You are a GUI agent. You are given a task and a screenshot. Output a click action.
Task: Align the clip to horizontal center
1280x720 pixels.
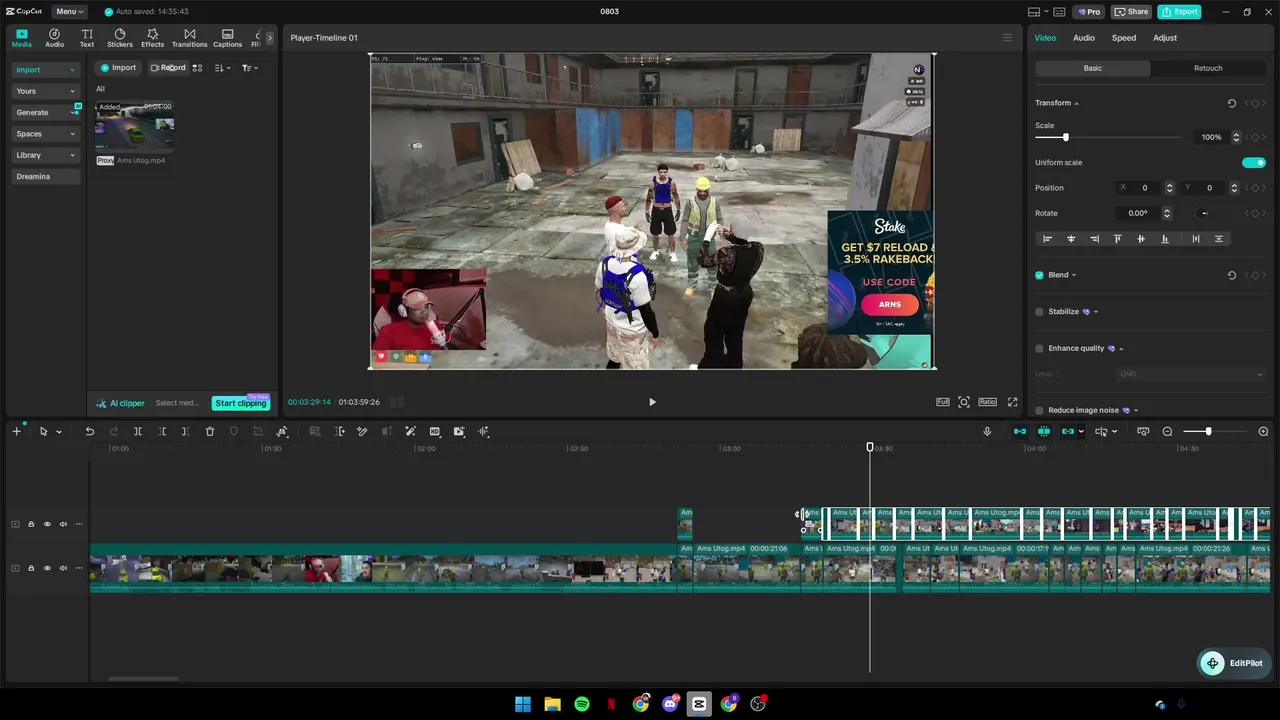pos(1071,239)
